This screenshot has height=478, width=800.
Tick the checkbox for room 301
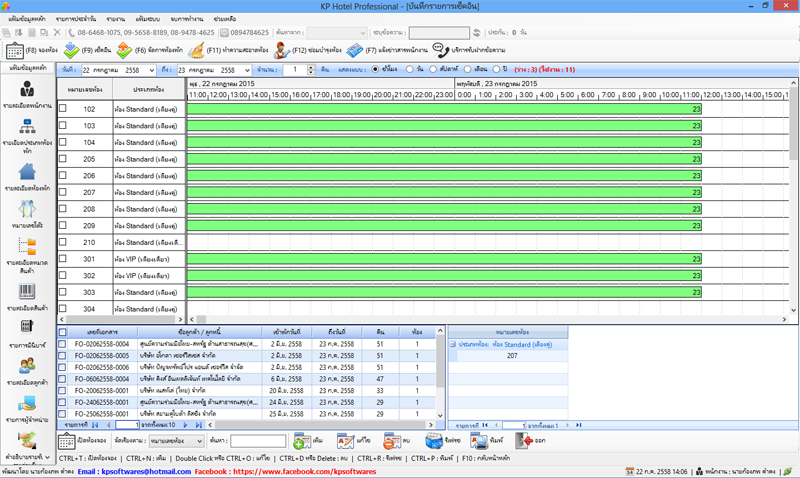coord(63,258)
